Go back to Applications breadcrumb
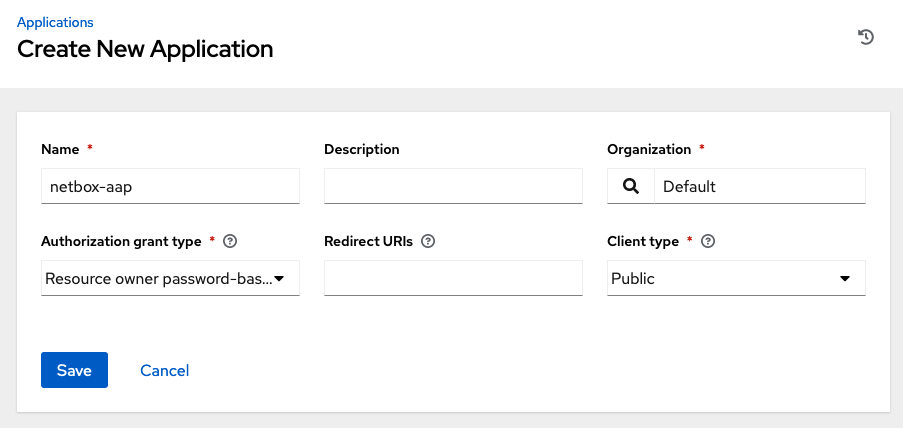 pos(55,22)
